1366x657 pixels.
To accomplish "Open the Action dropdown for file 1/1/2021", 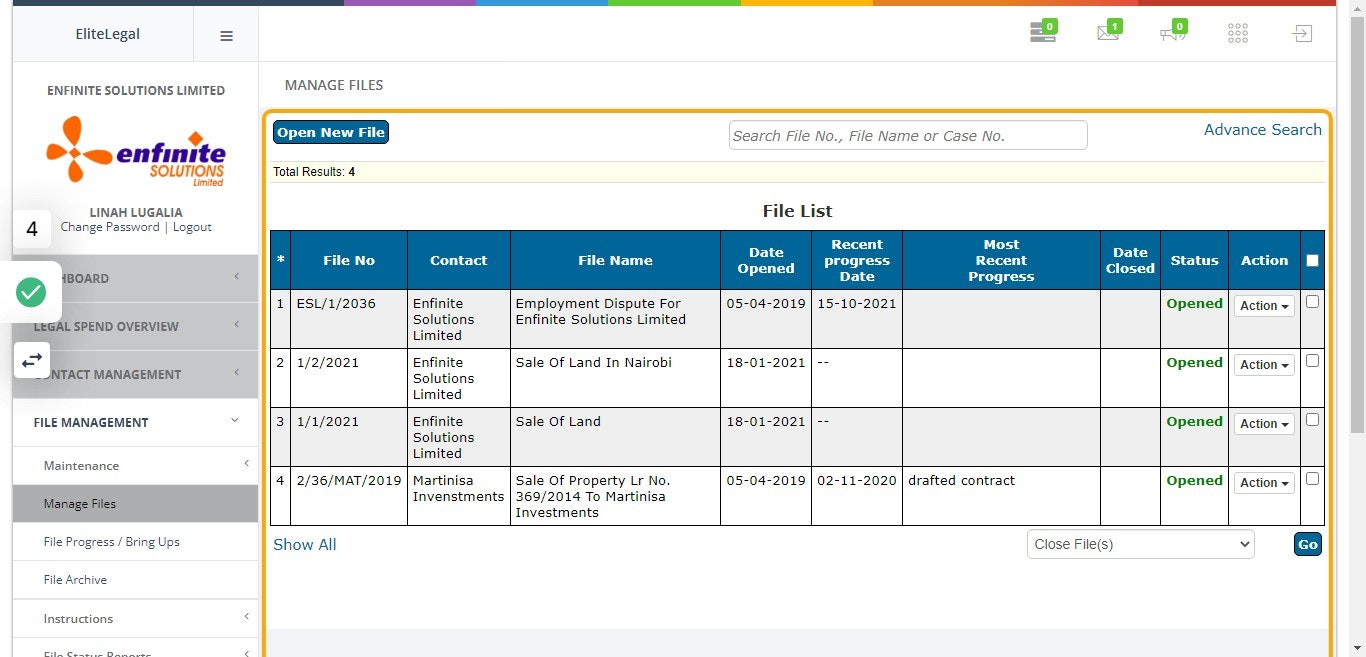I will coord(1264,424).
